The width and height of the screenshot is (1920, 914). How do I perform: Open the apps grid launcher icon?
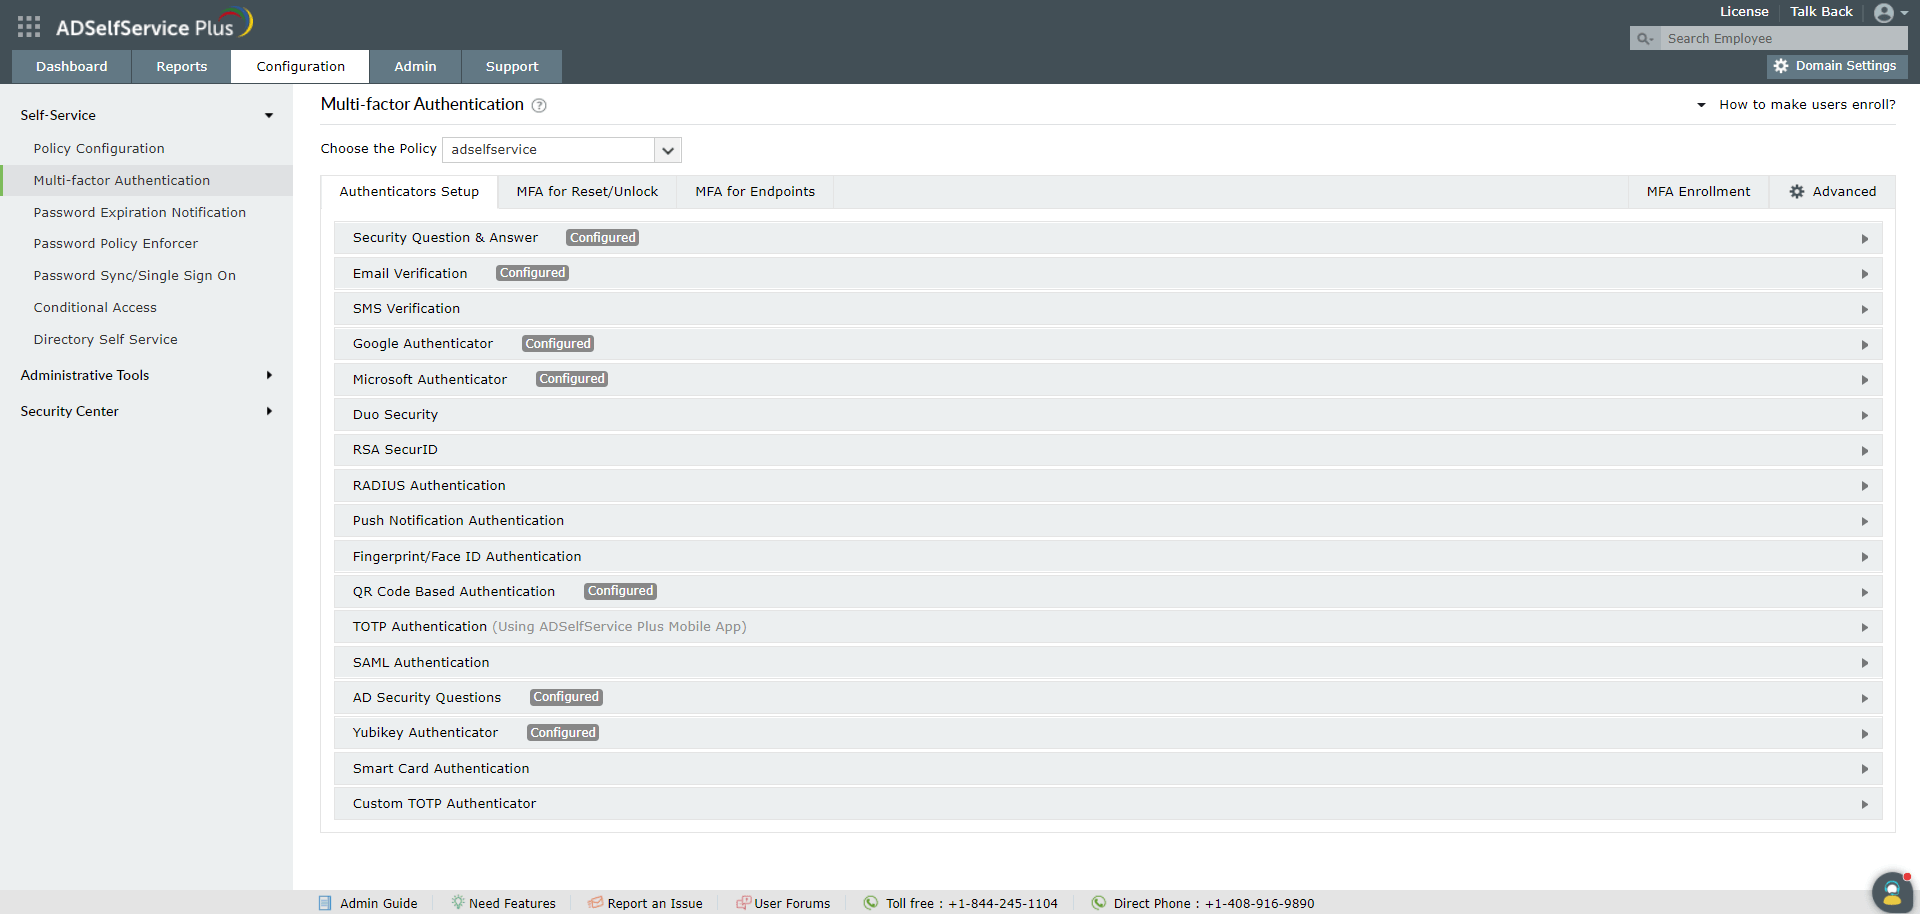29,26
